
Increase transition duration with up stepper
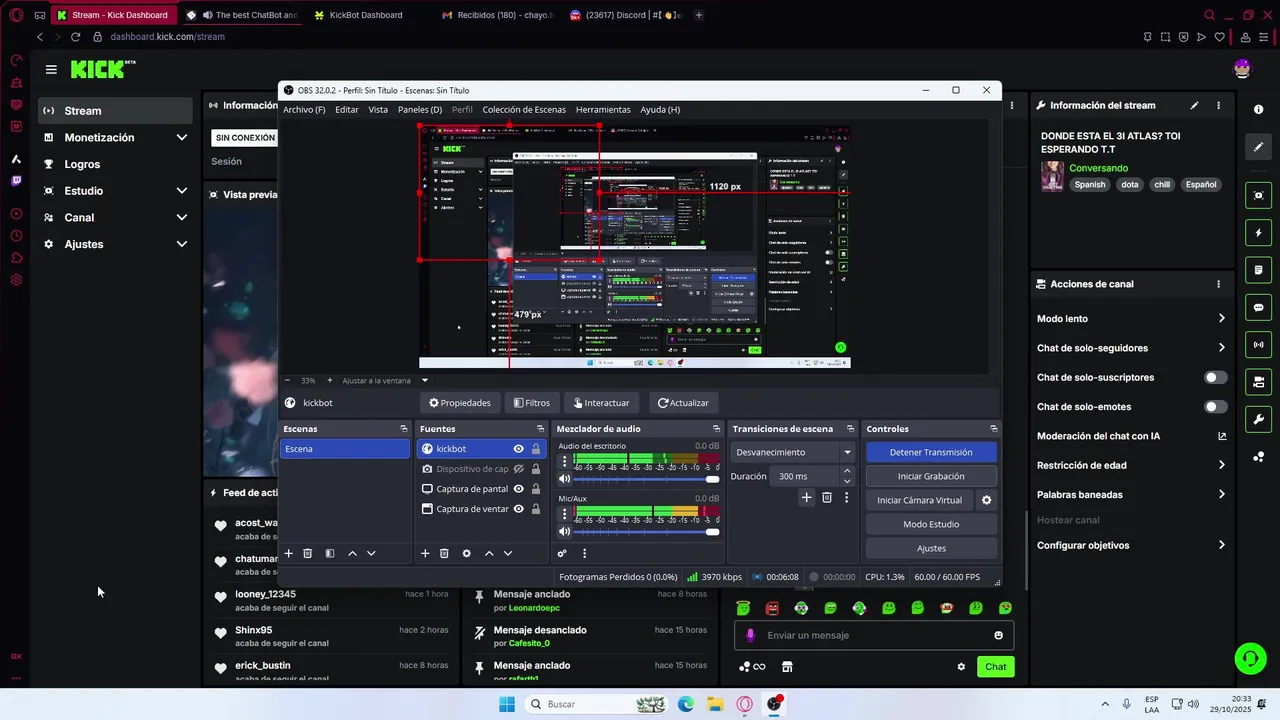(x=847, y=471)
